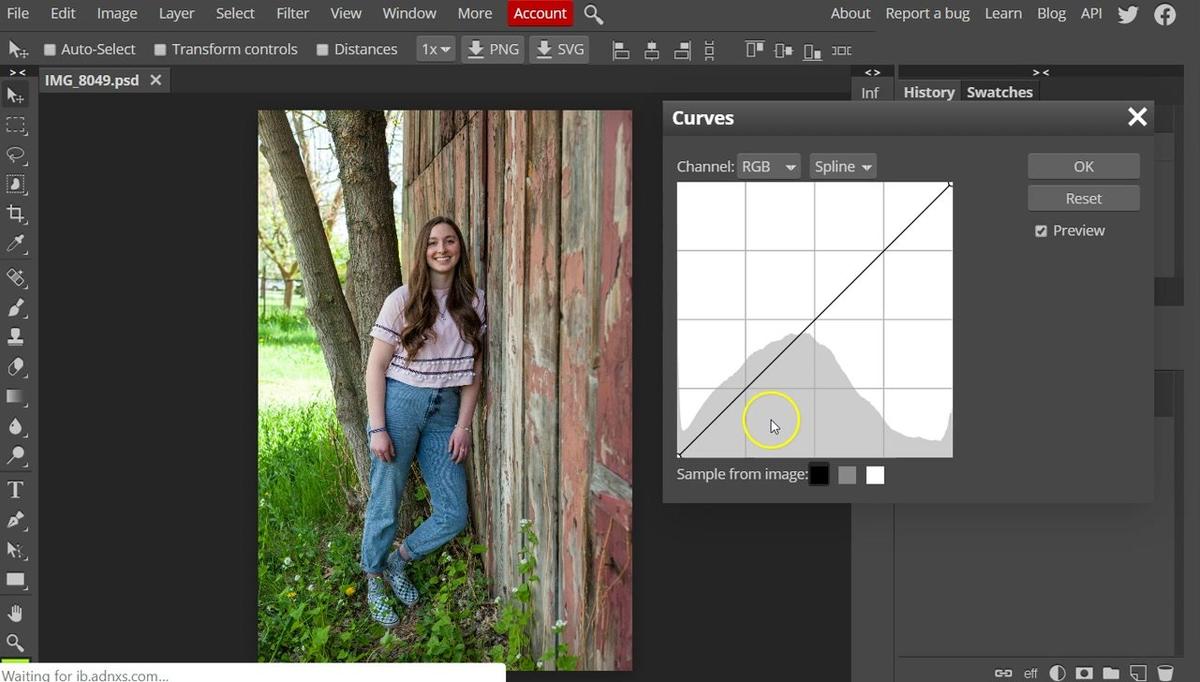Collapse the left toolbar with >< arrows
1200x682 pixels.
click(x=18, y=72)
